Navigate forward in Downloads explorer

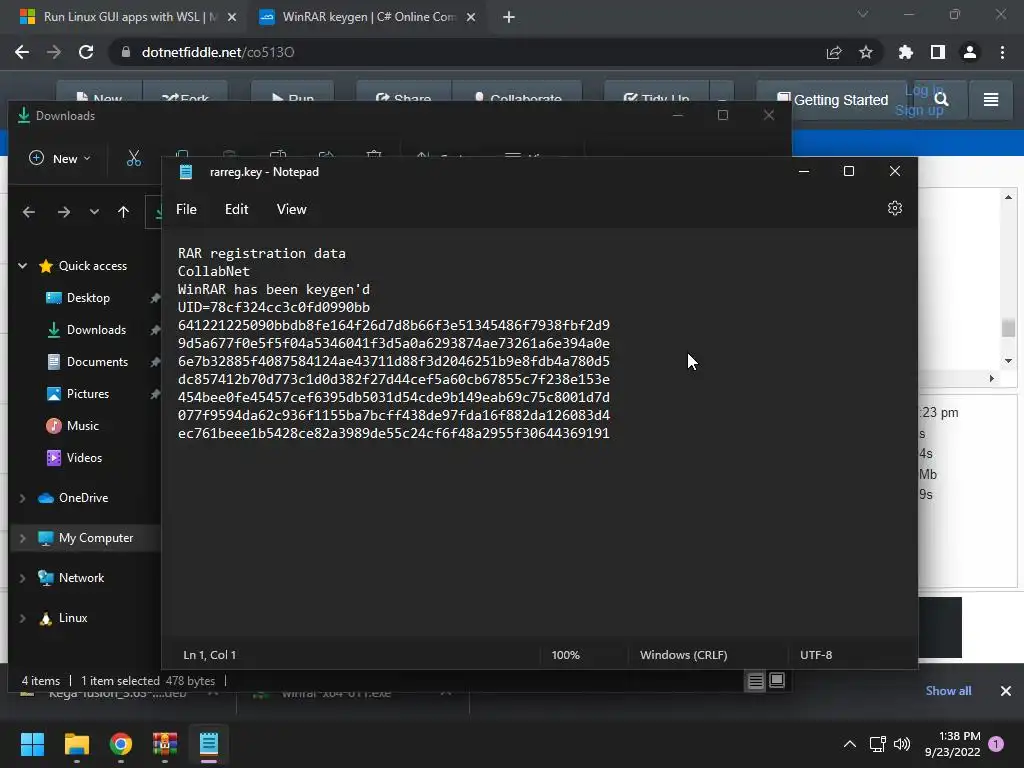coord(63,212)
